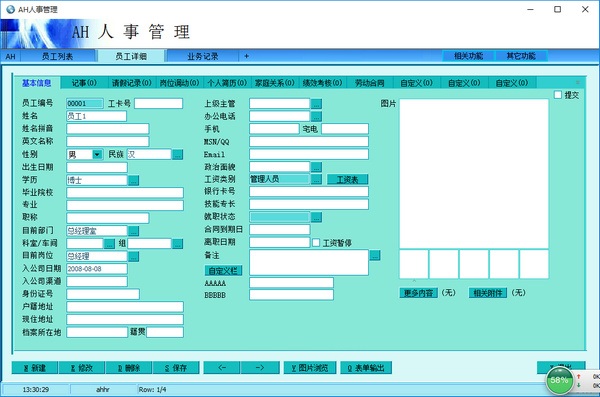Click S 保存 button

click(x=176, y=368)
